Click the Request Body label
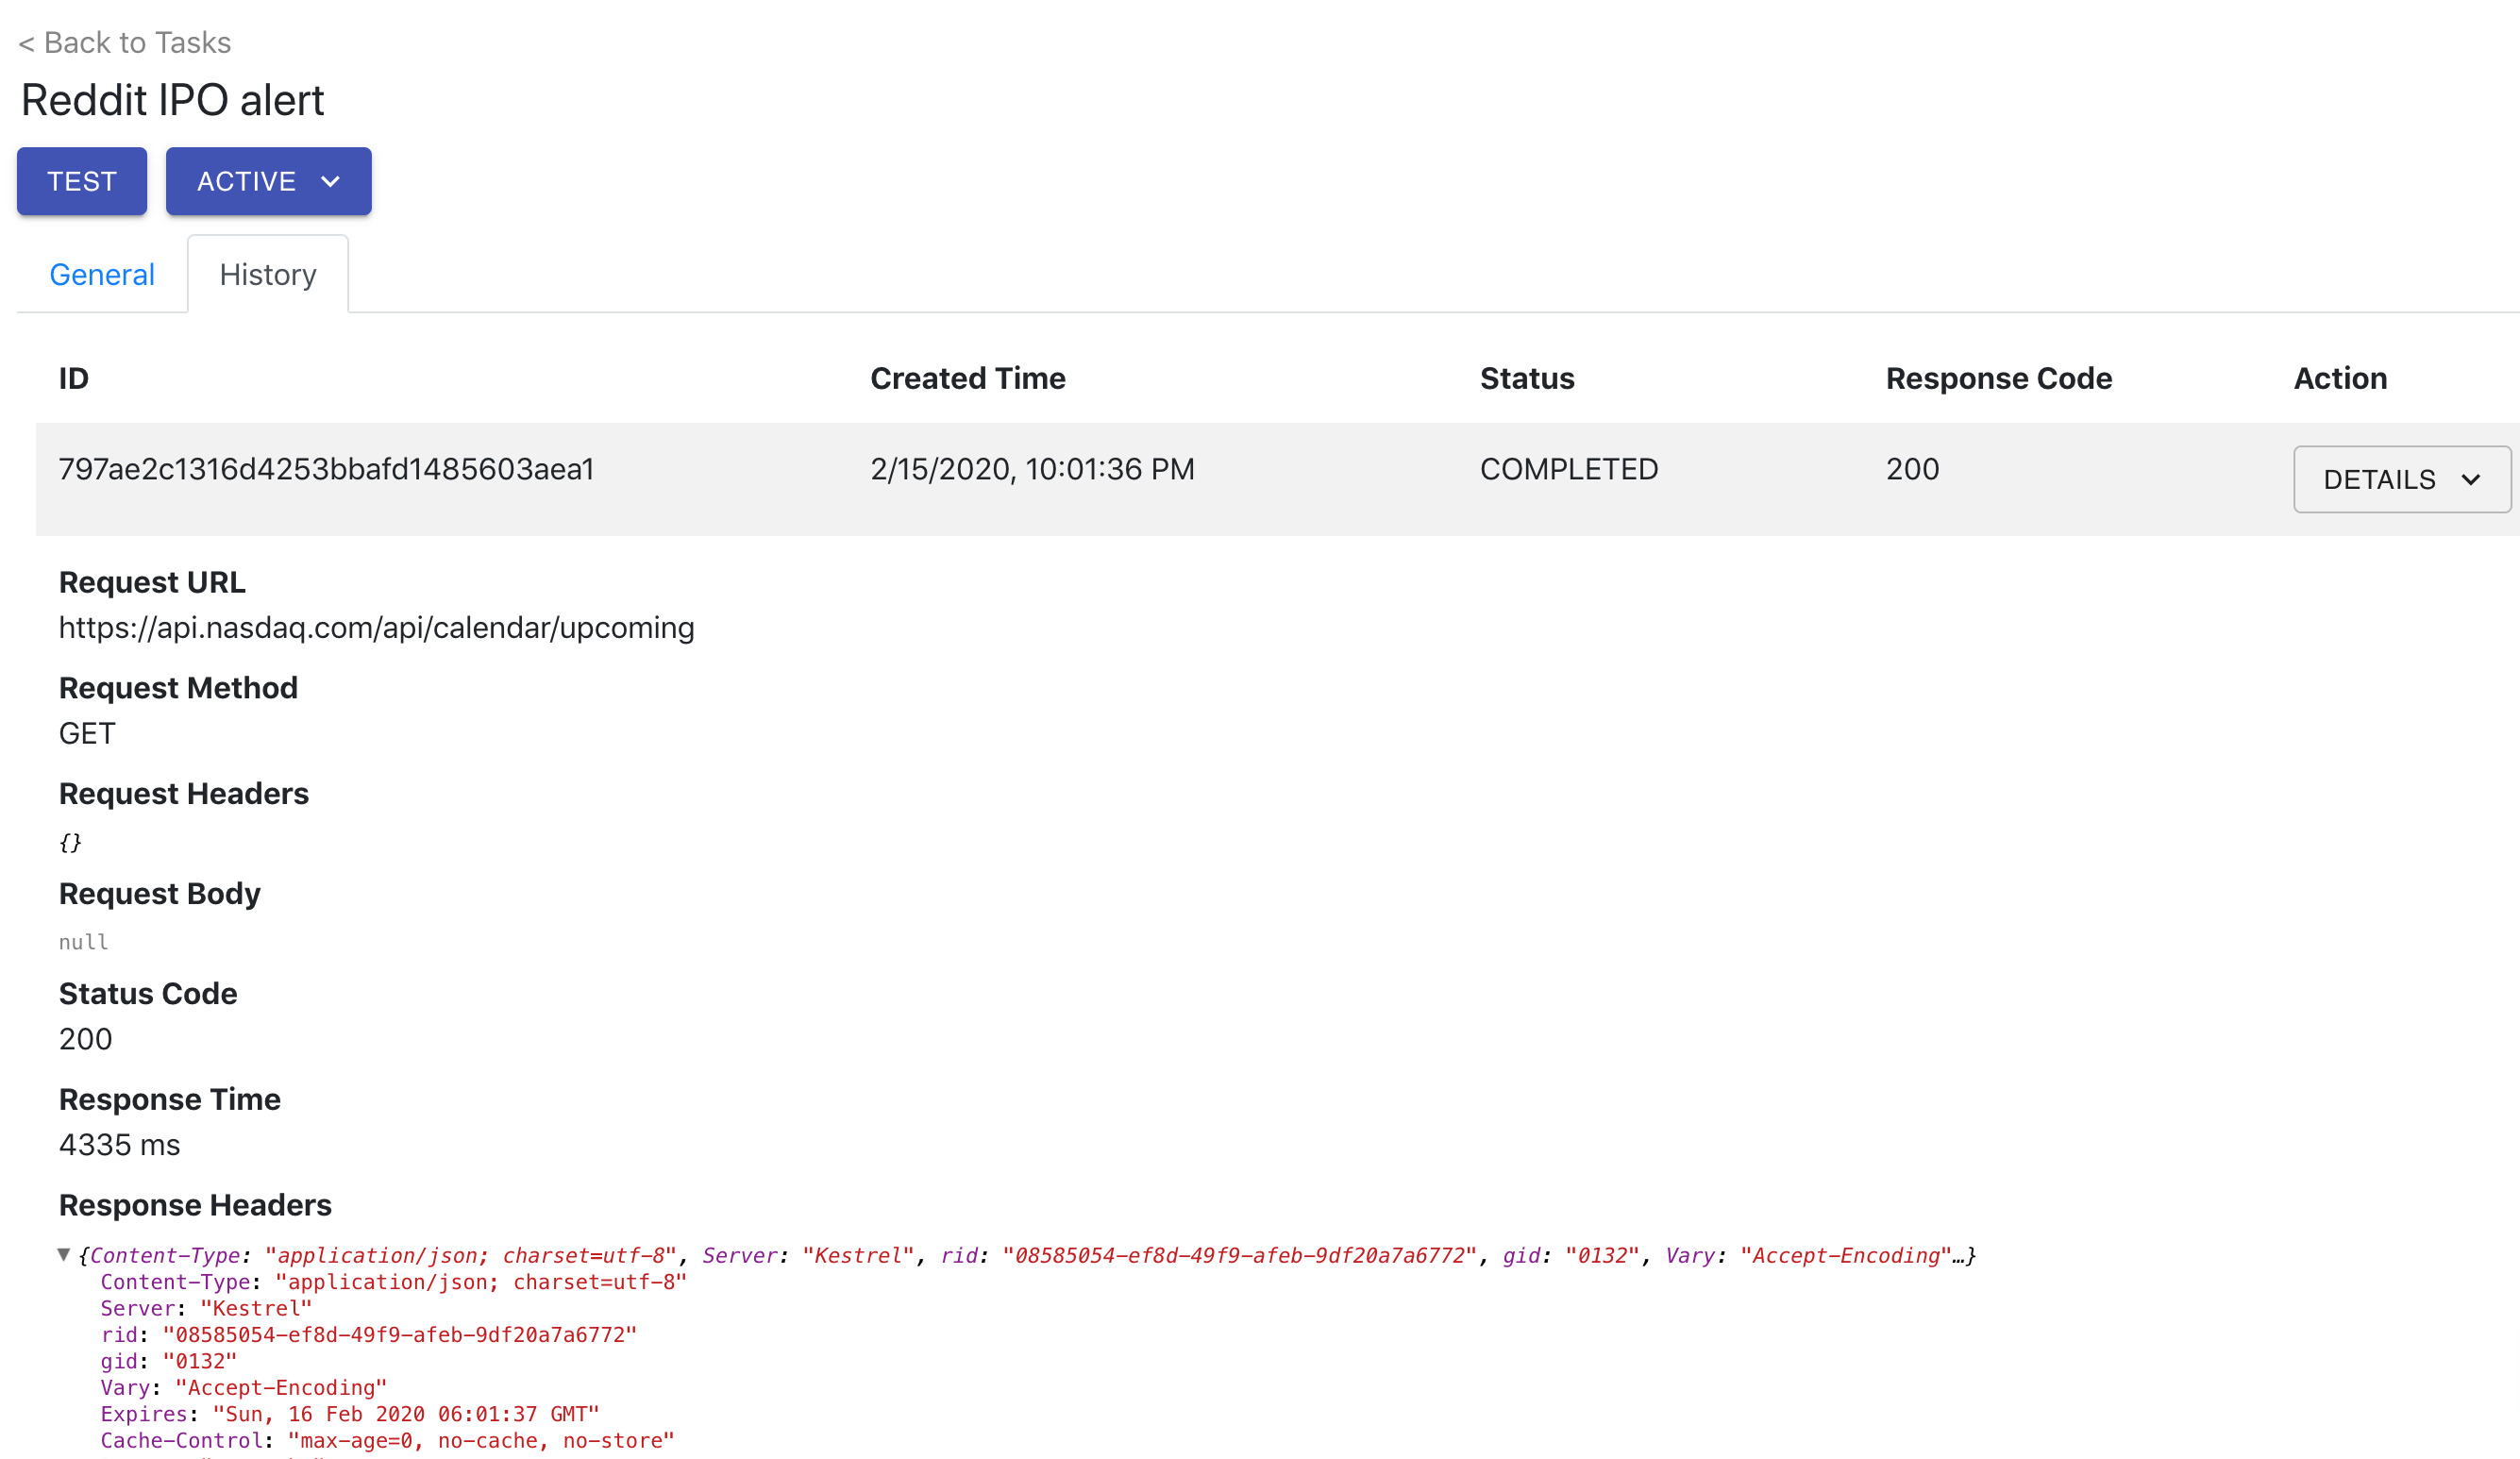The width and height of the screenshot is (2520, 1459). [160, 893]
